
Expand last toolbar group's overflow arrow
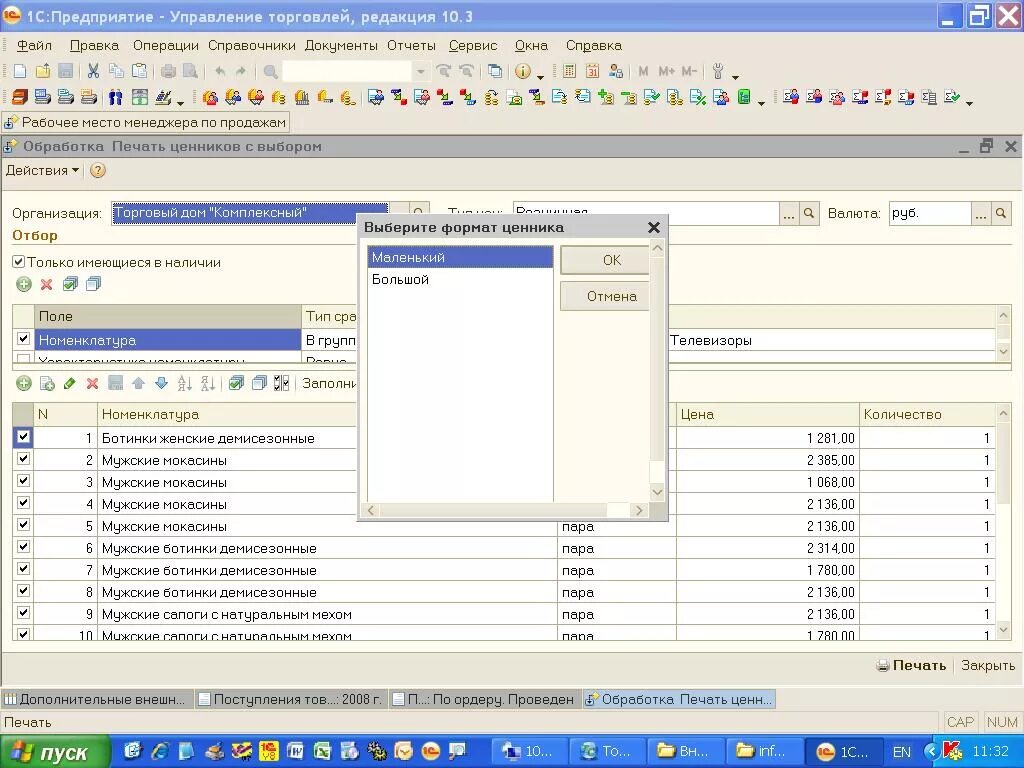pos(969,103)
